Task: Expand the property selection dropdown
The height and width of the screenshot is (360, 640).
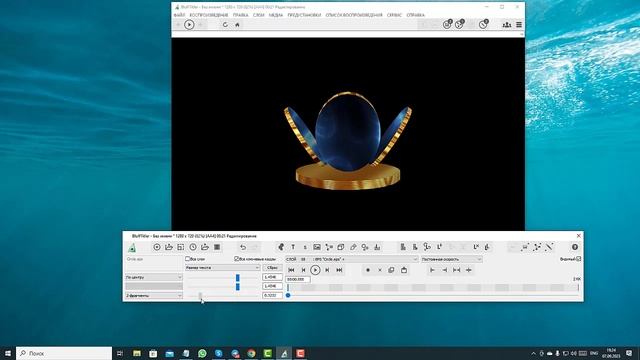Action: click(x=222, y=268)
